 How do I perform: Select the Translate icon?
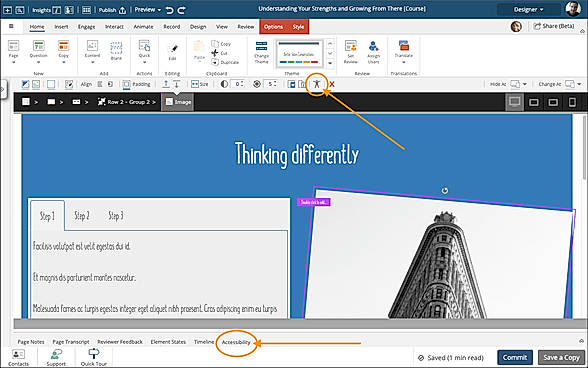click(x=404, y=51)
